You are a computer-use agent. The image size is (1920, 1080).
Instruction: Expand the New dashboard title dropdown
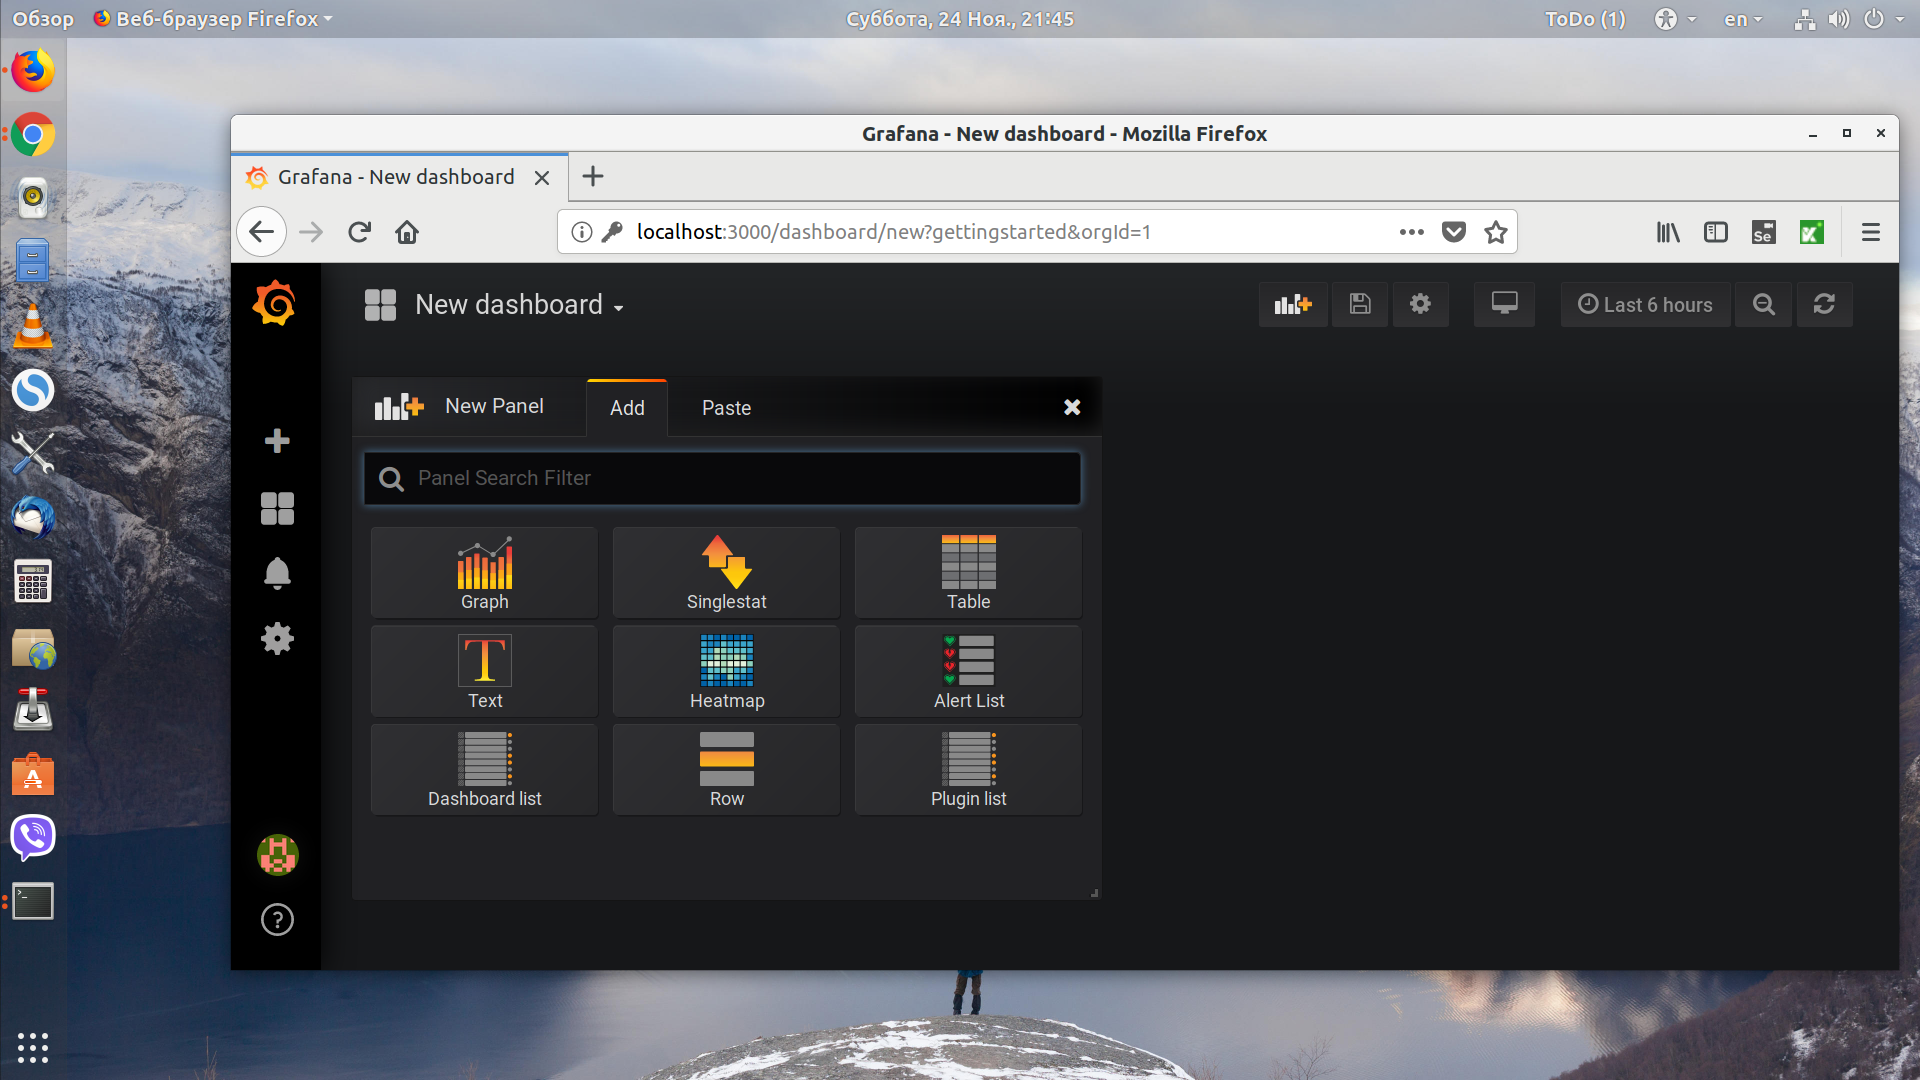click(519, 305)
